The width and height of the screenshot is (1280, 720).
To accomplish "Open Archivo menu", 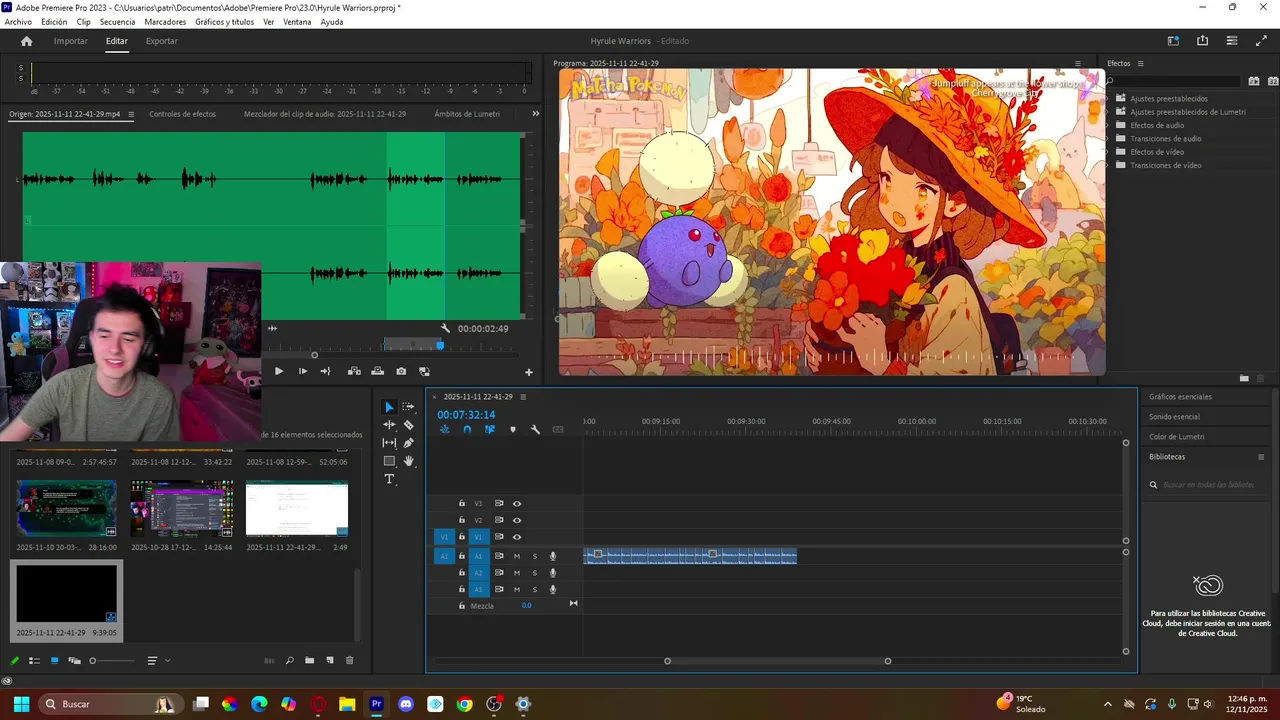I will 18,22.
